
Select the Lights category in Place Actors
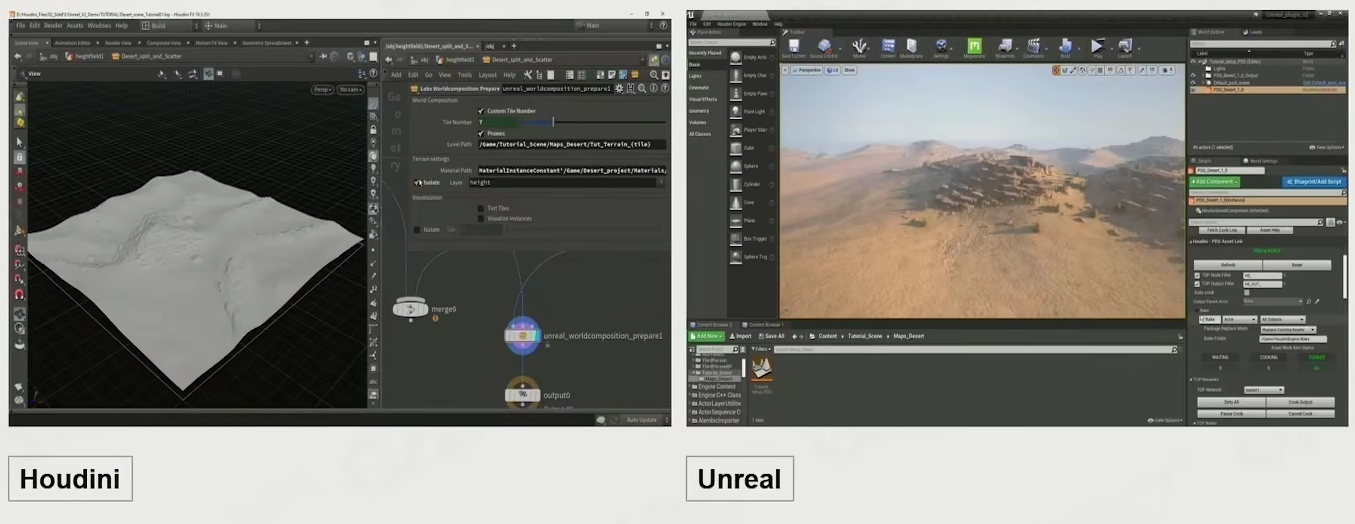click(695, 76)
